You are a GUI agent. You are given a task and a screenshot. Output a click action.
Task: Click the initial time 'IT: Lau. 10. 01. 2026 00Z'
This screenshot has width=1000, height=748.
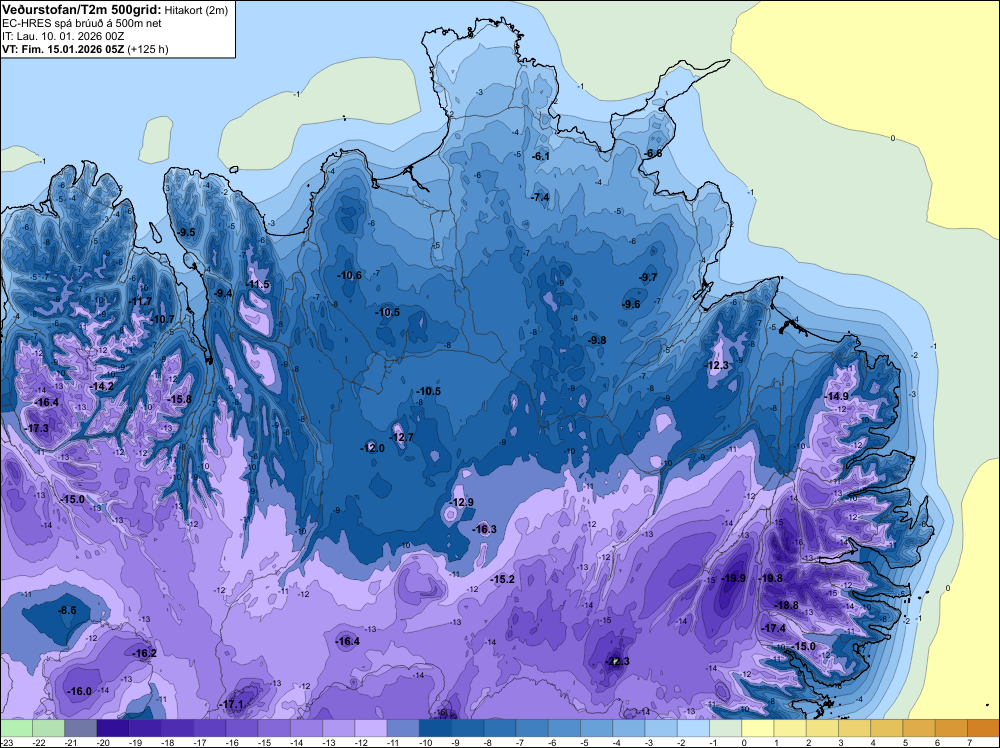tap(62, 36)
